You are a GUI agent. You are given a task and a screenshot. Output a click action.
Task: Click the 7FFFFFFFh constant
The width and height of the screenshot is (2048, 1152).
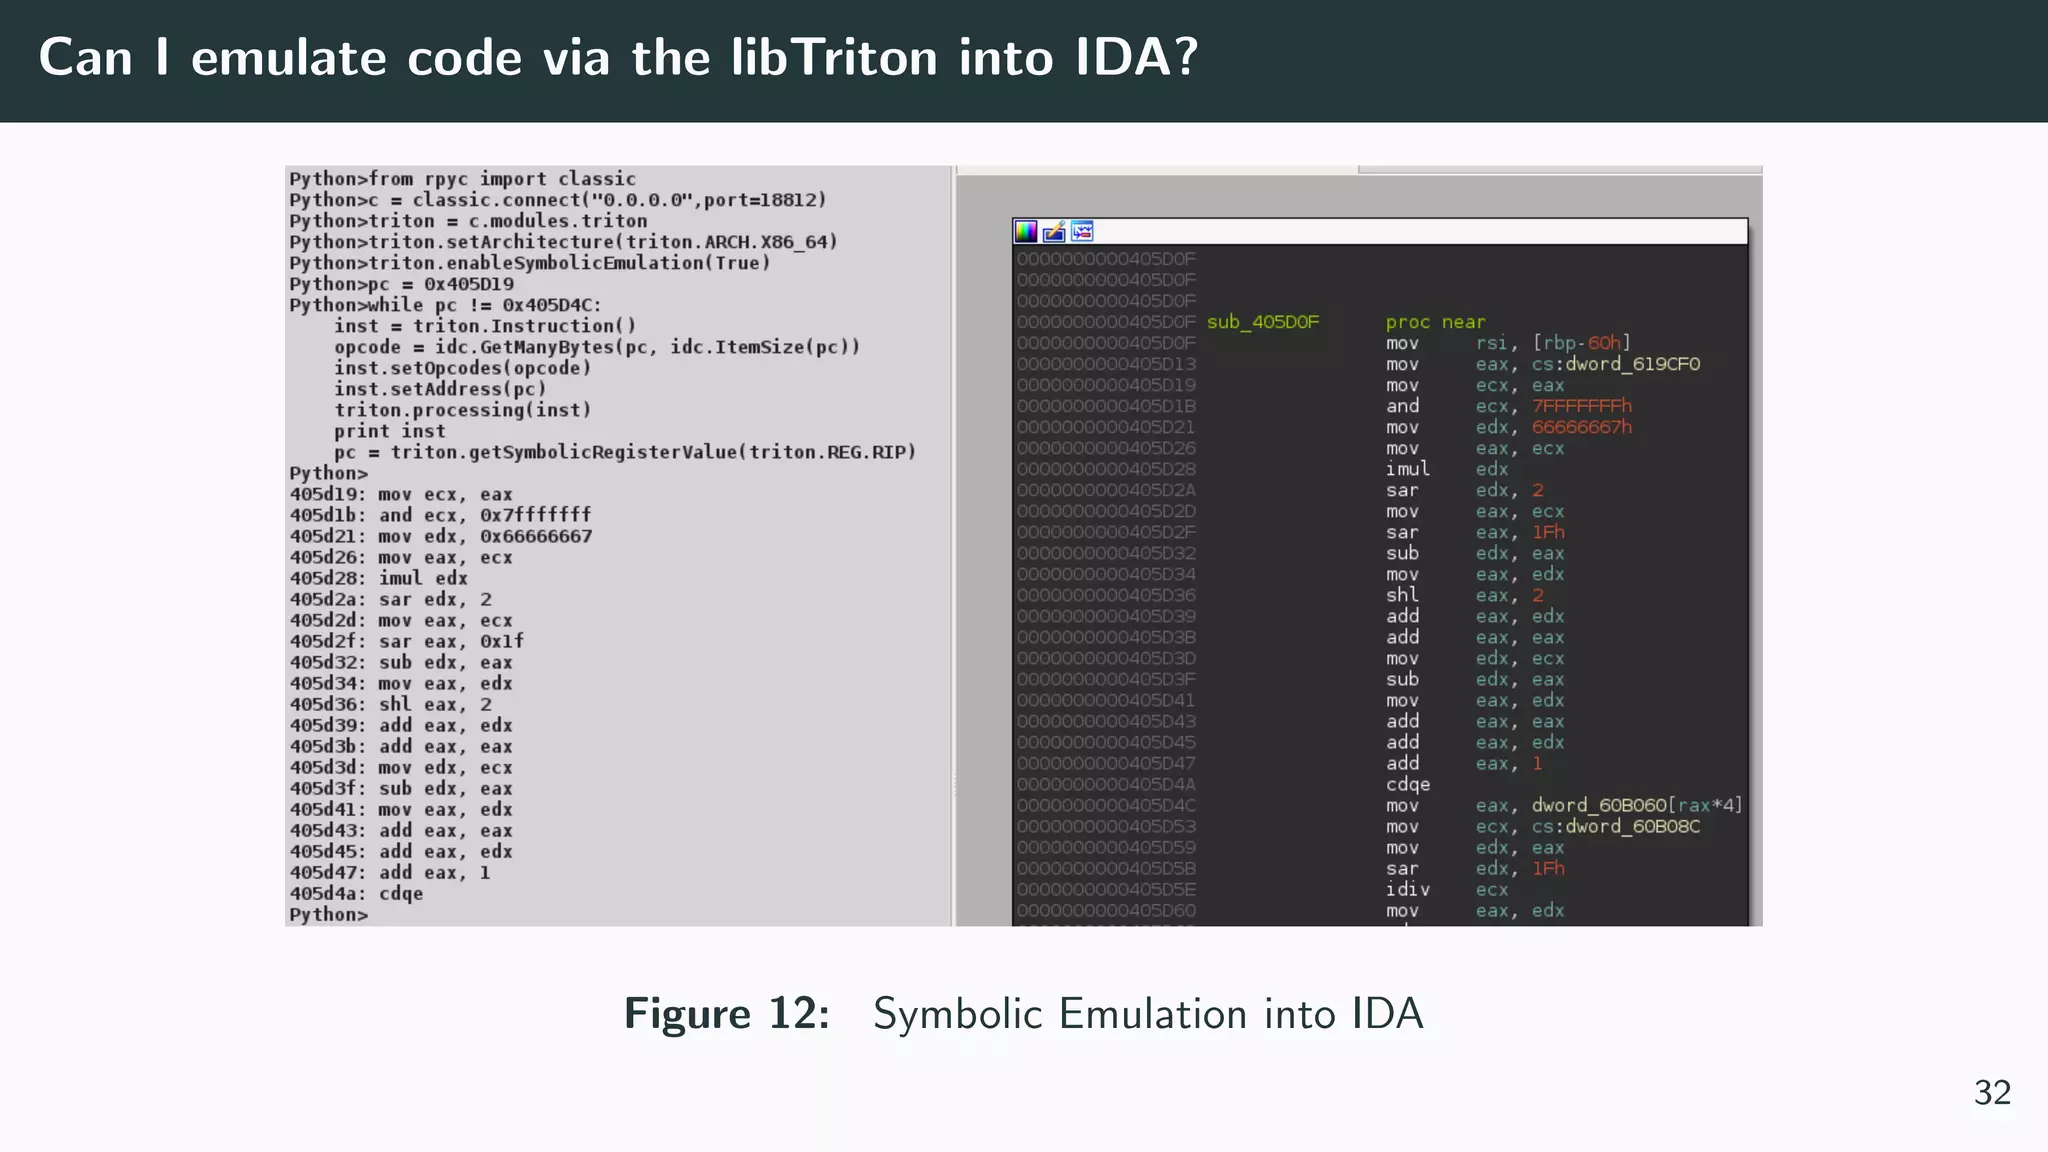tap(1582, 406)
